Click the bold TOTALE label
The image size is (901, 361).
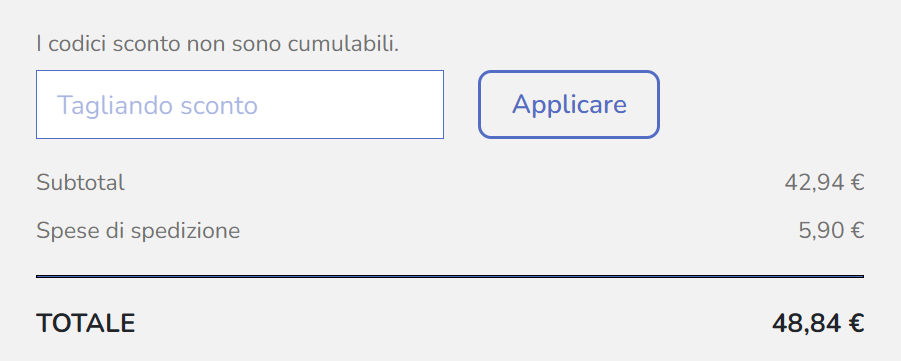(86, 324)
